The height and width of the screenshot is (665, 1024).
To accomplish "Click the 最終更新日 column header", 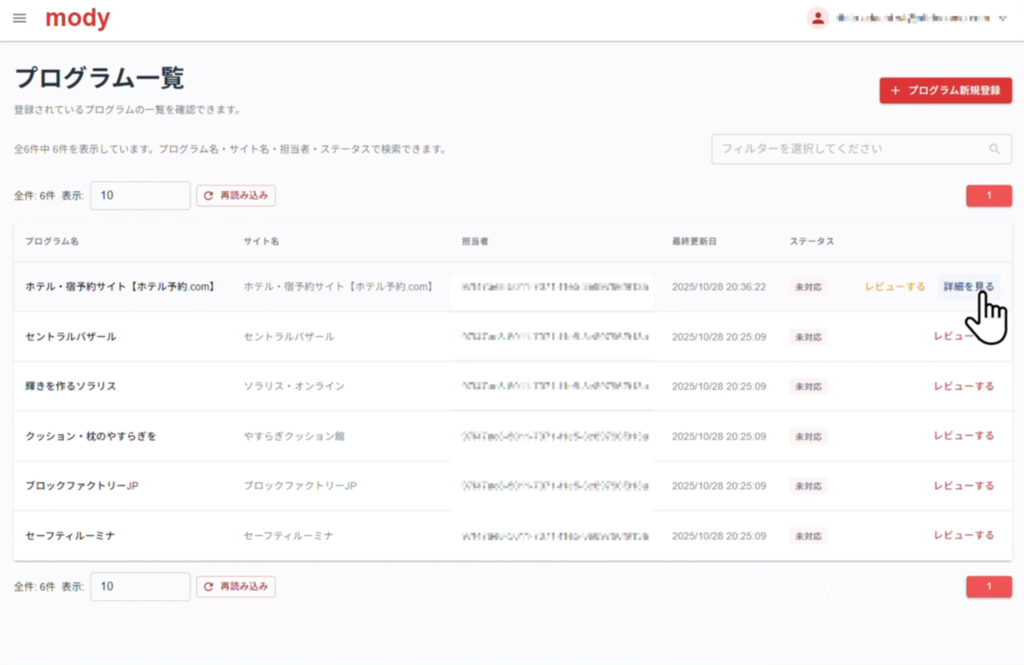I will (x=694, y=241).
